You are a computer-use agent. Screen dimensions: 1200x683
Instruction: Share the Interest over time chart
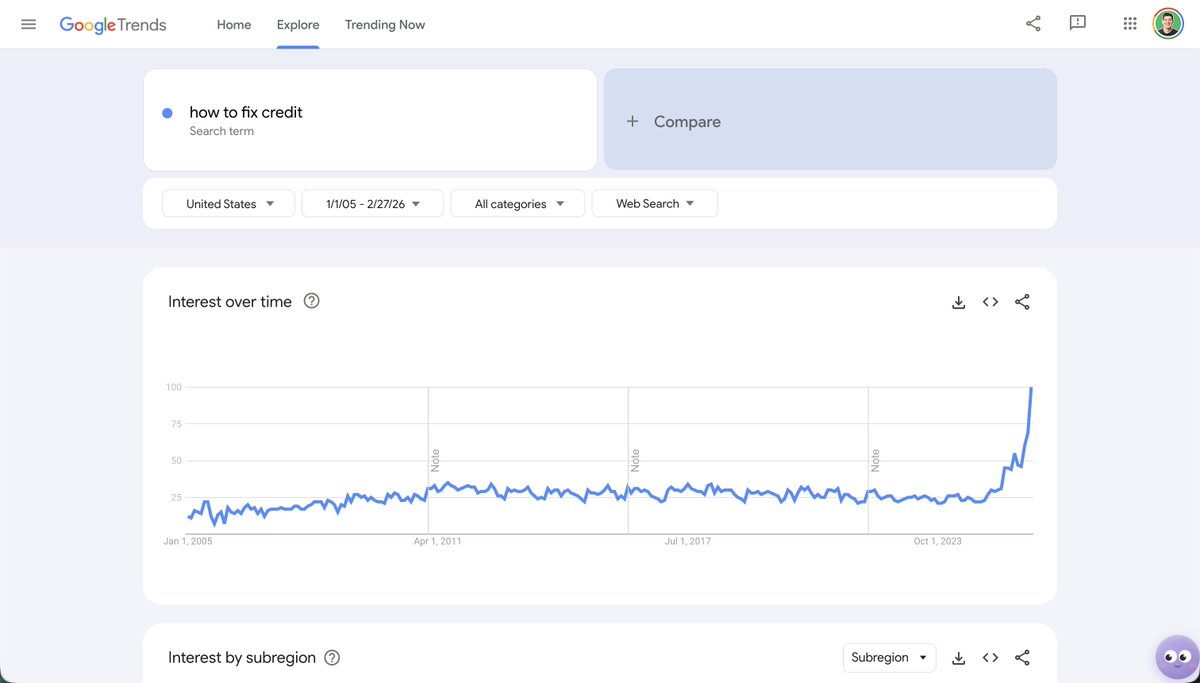point(1022,302)
